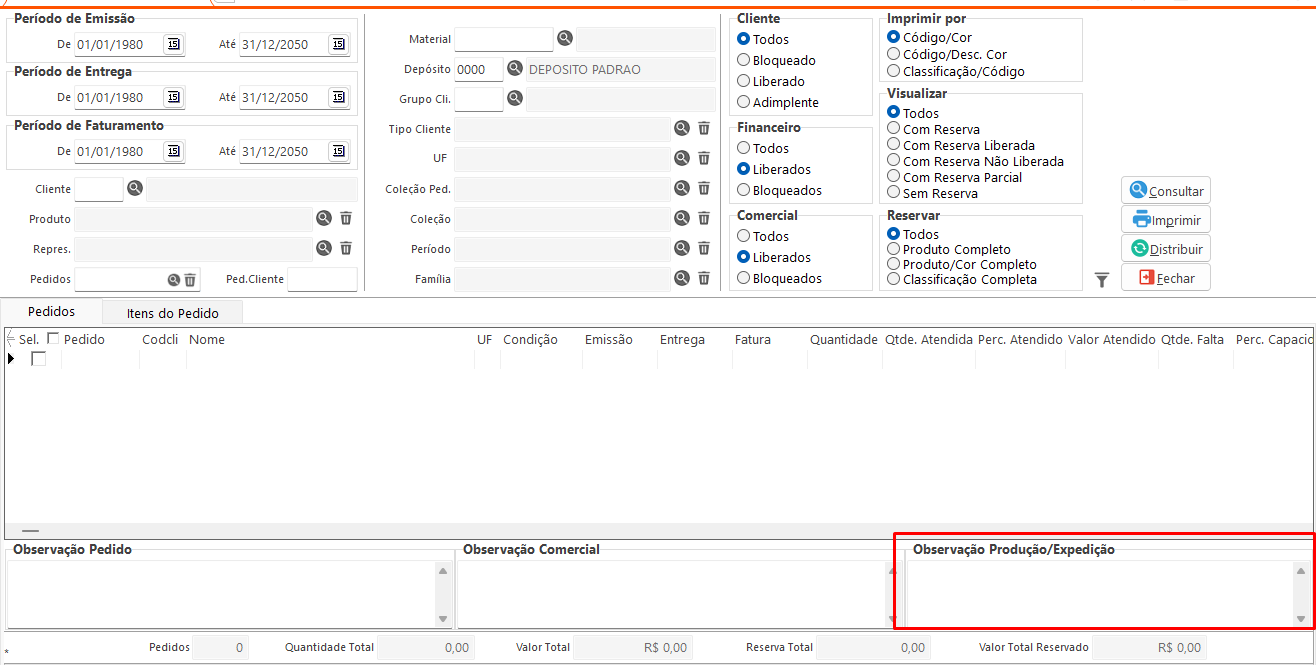Select Com Reserva Parcial in Visualizar
The image size is (1316, 665).
pyautogui.click(x=894, y=177)
